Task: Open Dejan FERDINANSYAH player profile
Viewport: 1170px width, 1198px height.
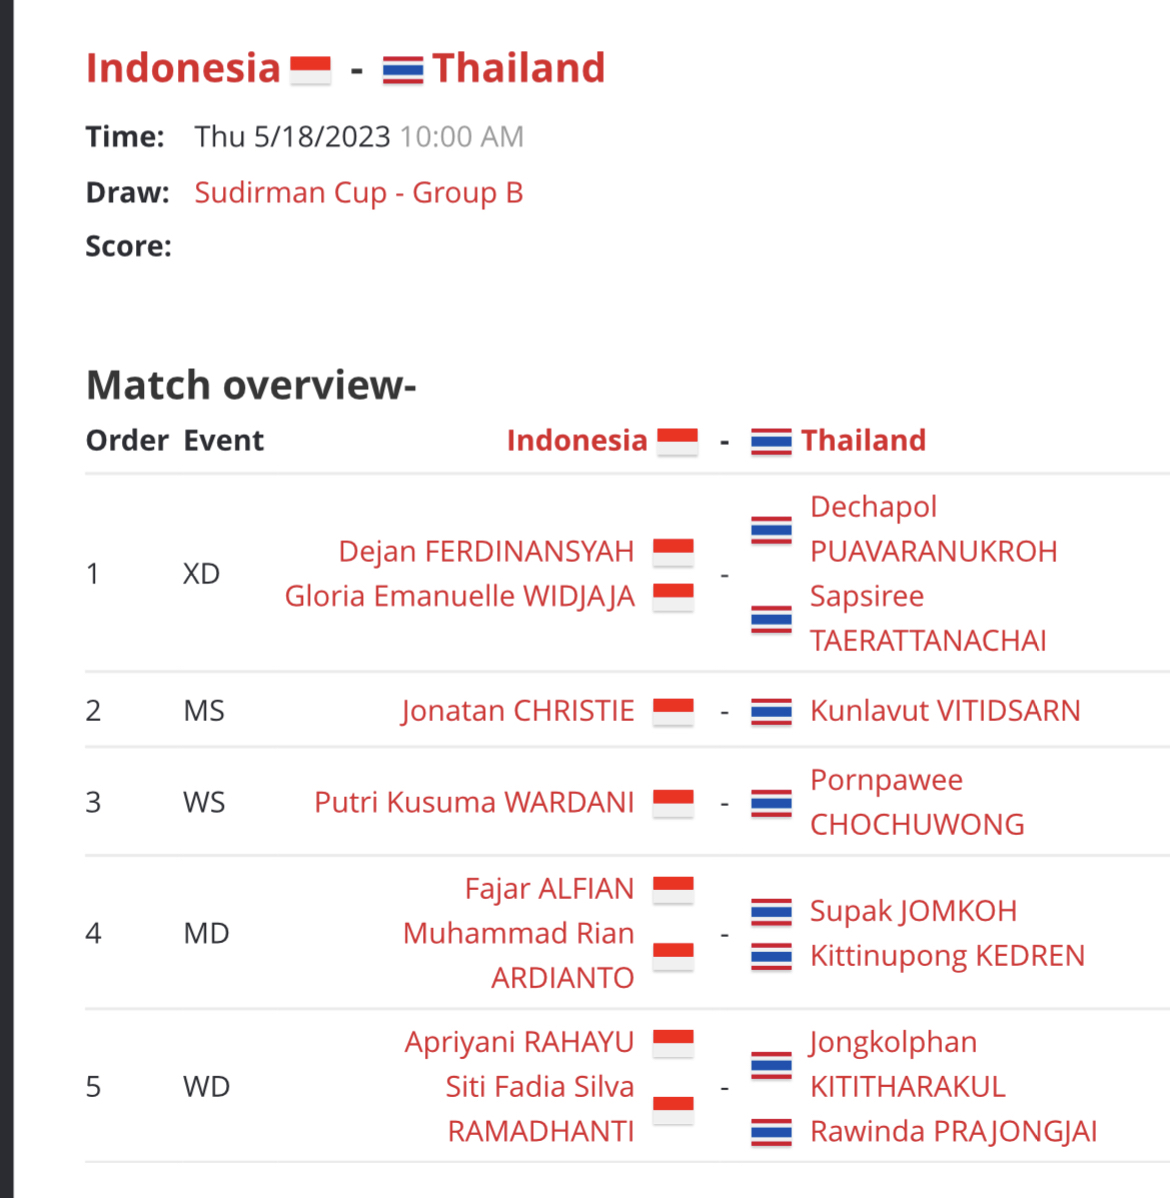Action: [x=486, y=552]
